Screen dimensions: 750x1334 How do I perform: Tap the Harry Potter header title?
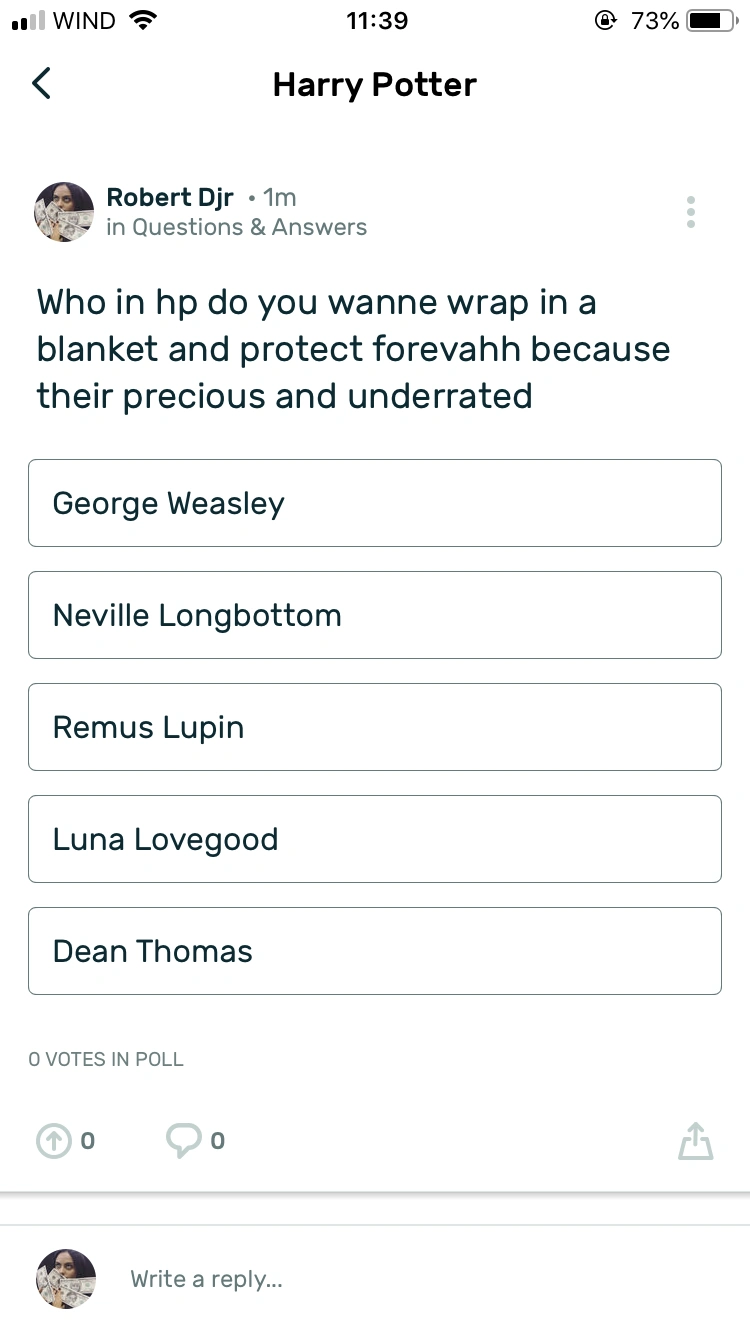click(375, 85)
